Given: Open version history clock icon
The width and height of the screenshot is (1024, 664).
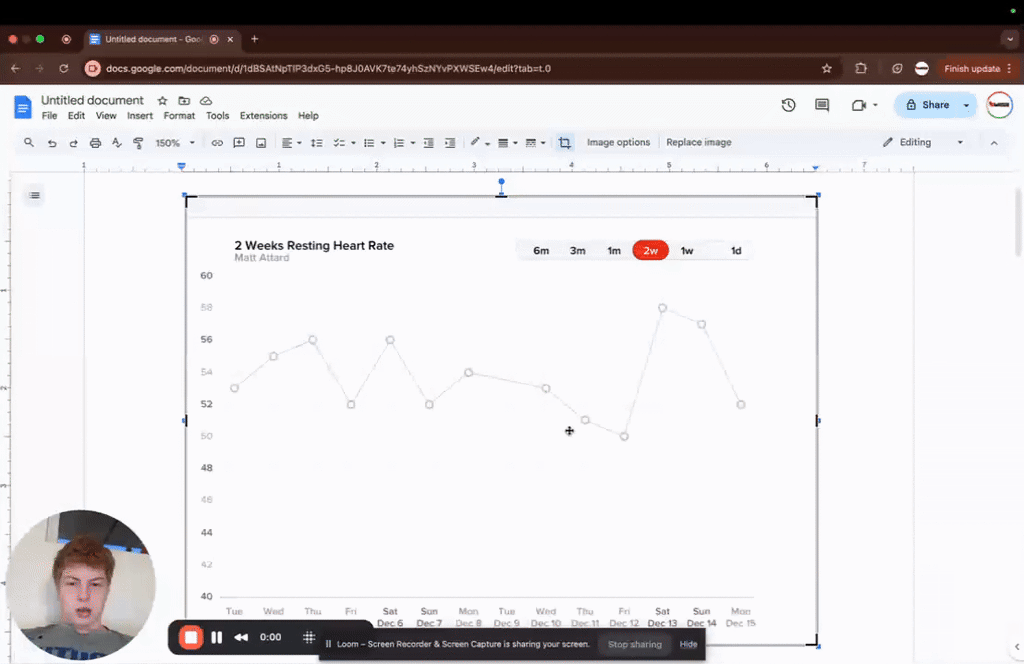Looking at the screenshot, I should pyautogui.click(x=788, y=105).
